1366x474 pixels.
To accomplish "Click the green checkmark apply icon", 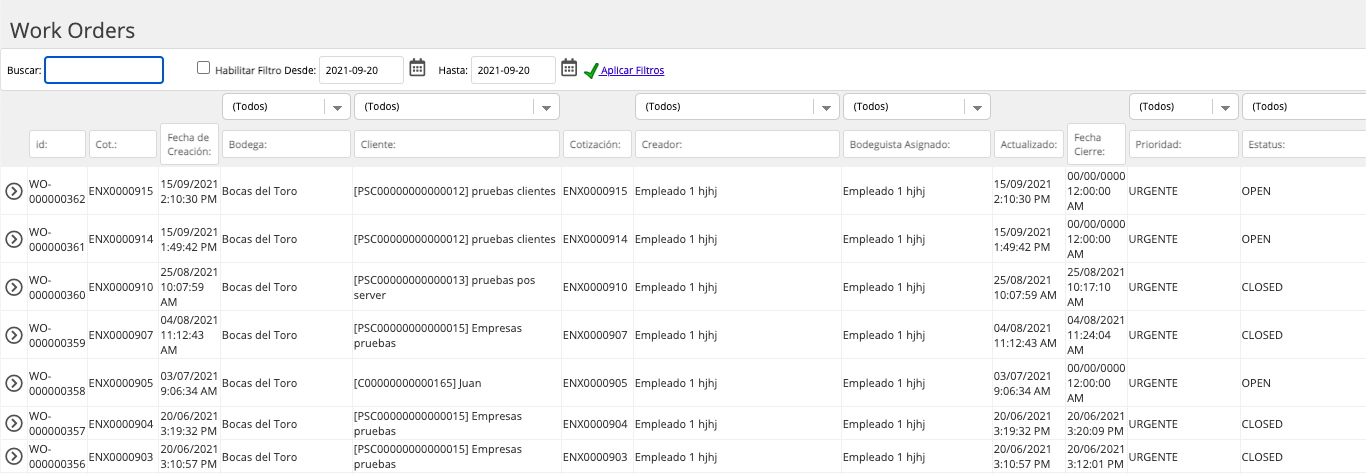I will tap(591, 70).
